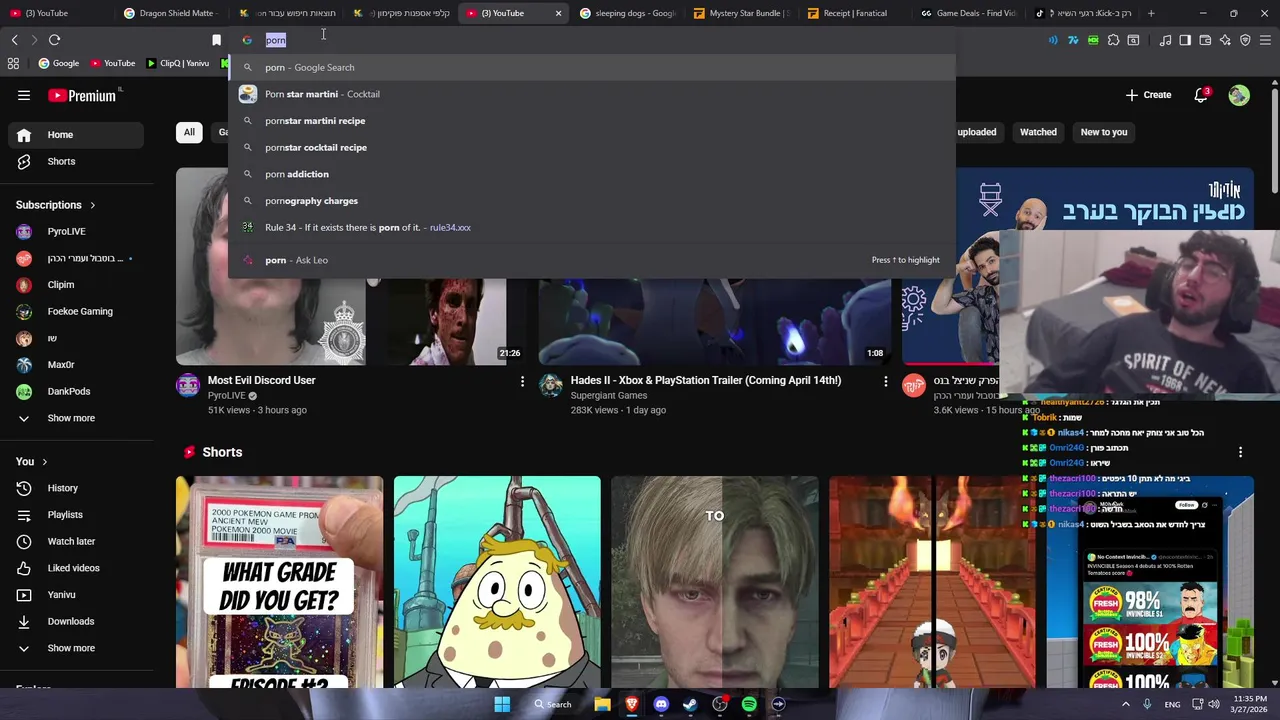
Task: Open a new browser tab with plus button
Action: tap(1151, 13)
